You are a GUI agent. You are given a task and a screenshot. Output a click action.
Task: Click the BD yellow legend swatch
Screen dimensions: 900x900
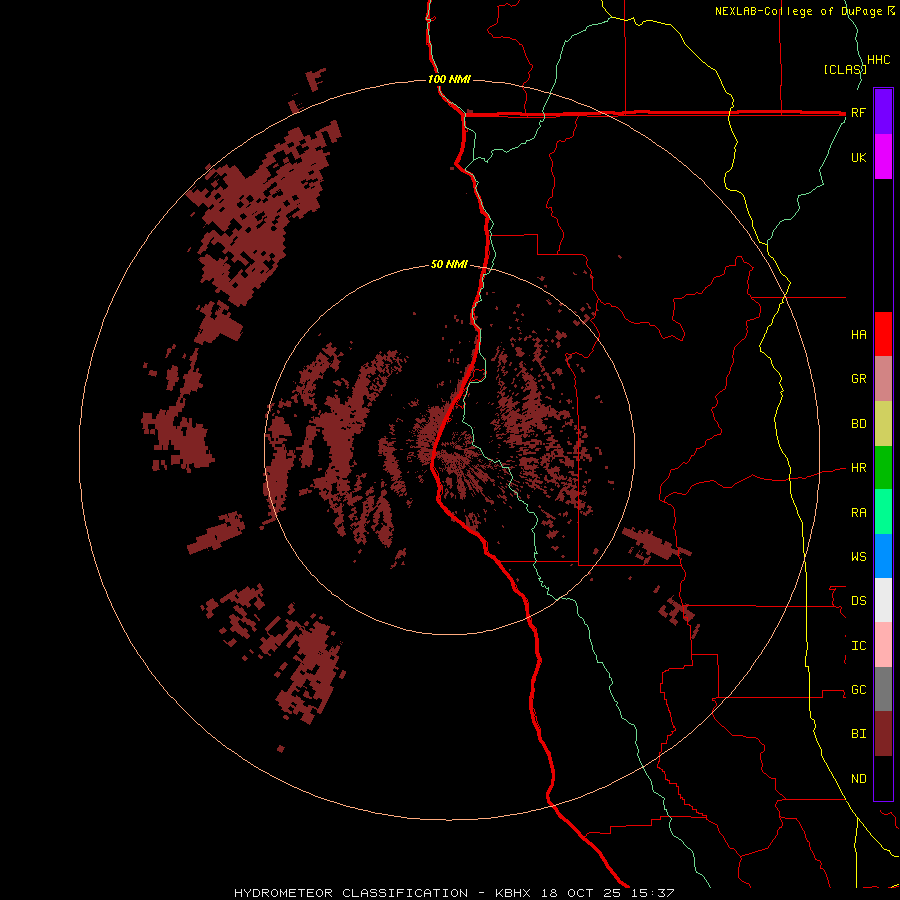[x=883, y=424]
